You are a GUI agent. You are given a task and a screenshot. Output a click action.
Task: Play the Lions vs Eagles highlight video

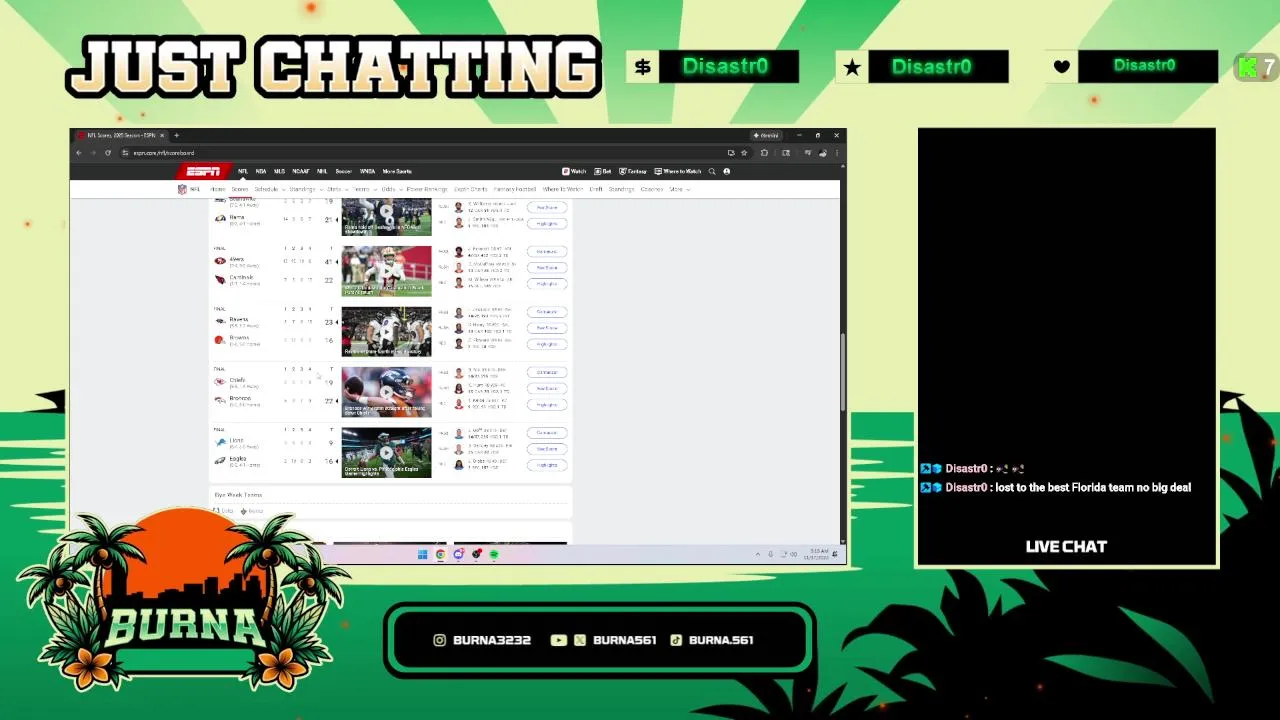[386, 452]
